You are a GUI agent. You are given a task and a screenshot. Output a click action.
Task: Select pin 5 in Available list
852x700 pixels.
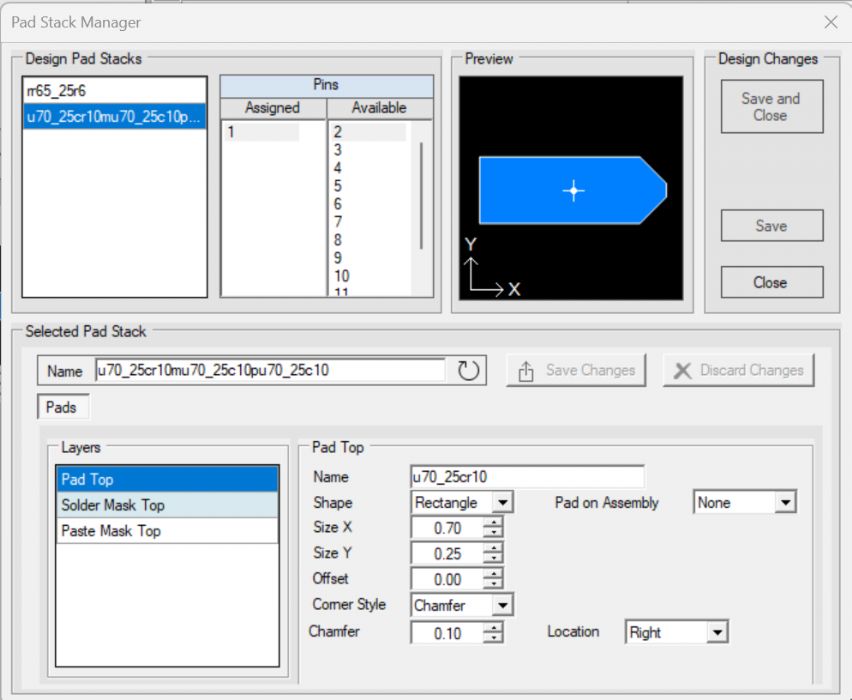[339, 186]
